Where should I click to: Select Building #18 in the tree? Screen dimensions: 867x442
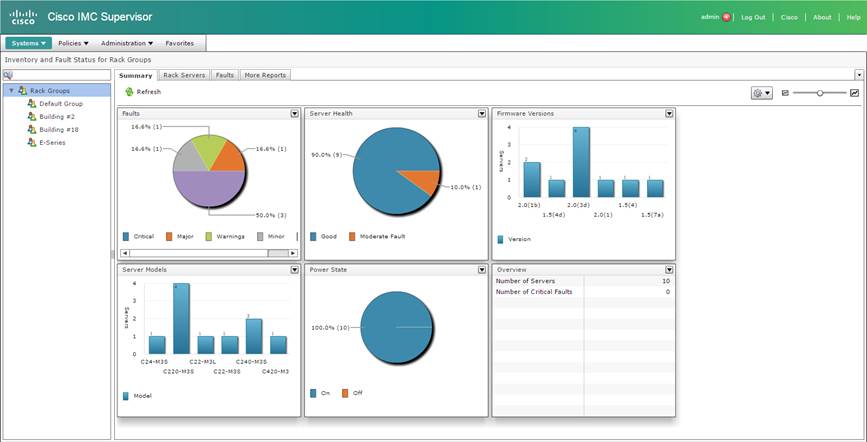click(x=59, y=129)
